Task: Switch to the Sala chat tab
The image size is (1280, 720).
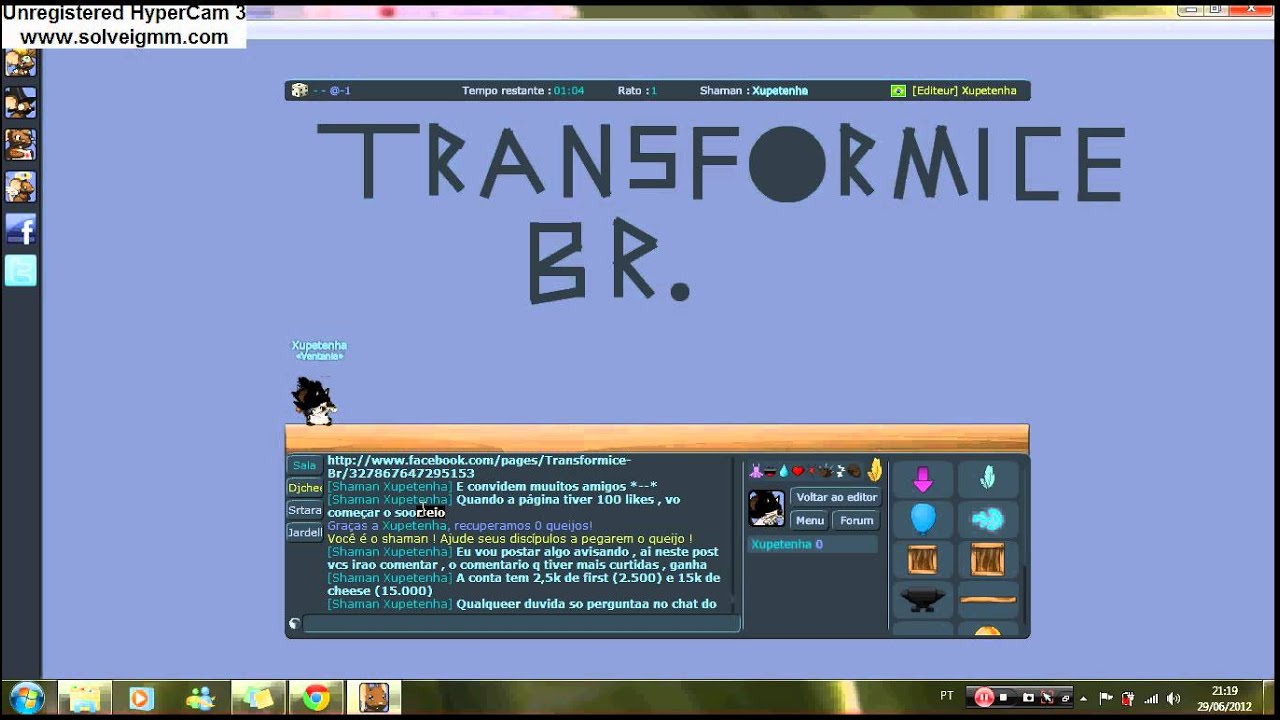Action: (305, 465)
